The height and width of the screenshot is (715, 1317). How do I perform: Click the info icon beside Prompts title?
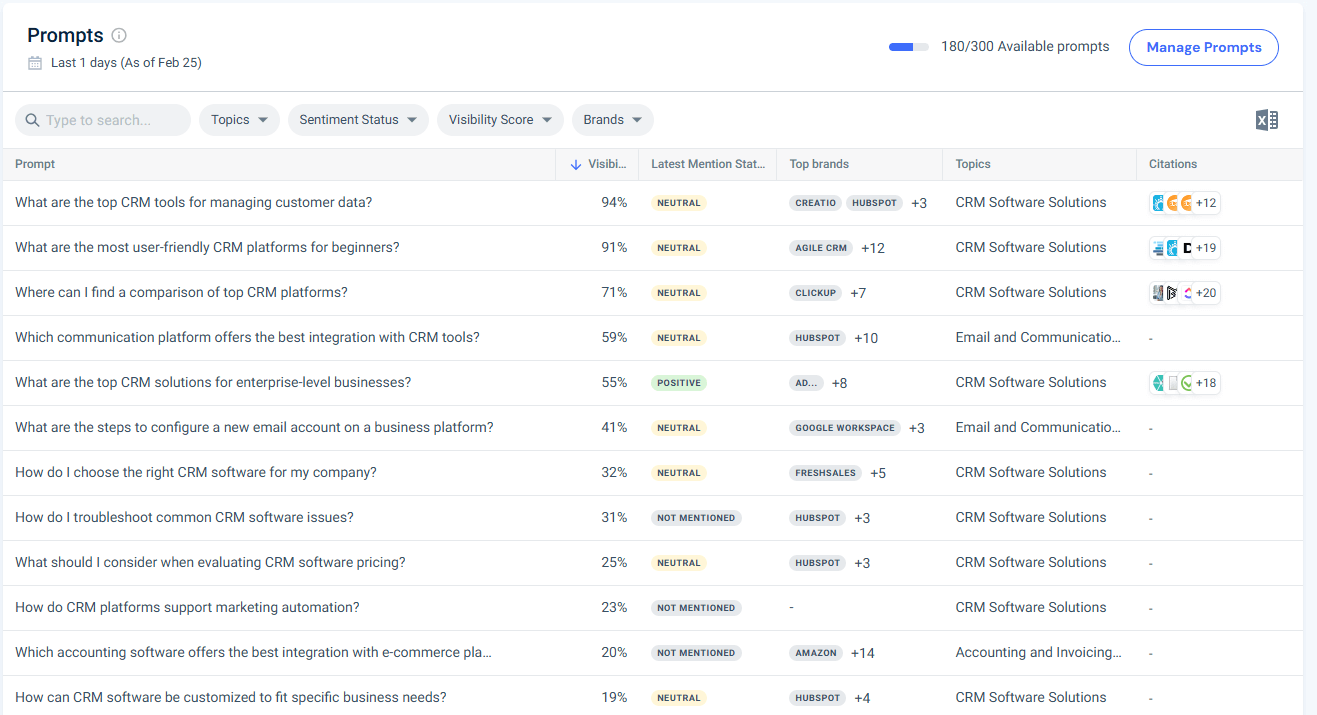click(119, 35)
